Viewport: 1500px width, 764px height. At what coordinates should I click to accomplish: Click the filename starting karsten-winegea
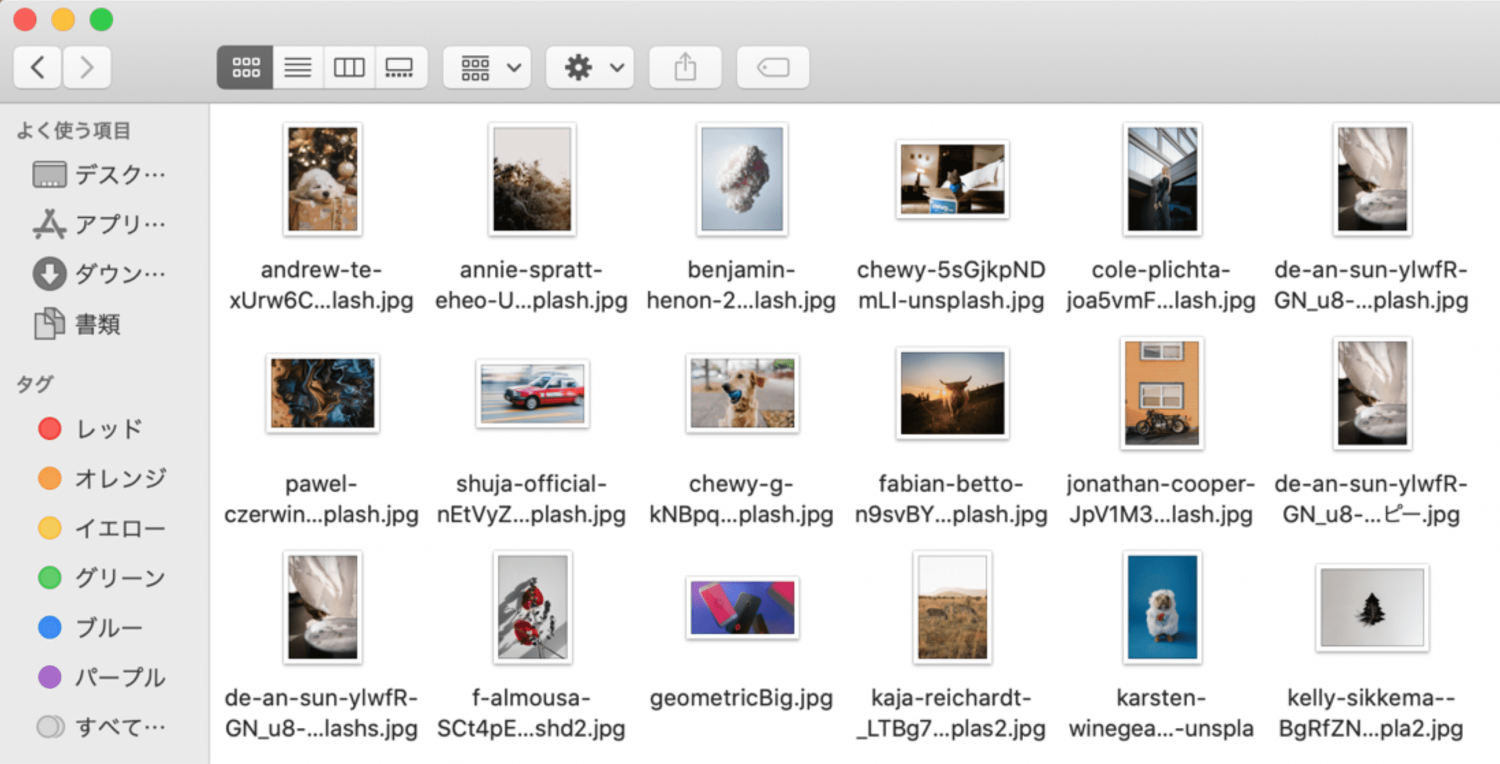(x=1162, y=714)
